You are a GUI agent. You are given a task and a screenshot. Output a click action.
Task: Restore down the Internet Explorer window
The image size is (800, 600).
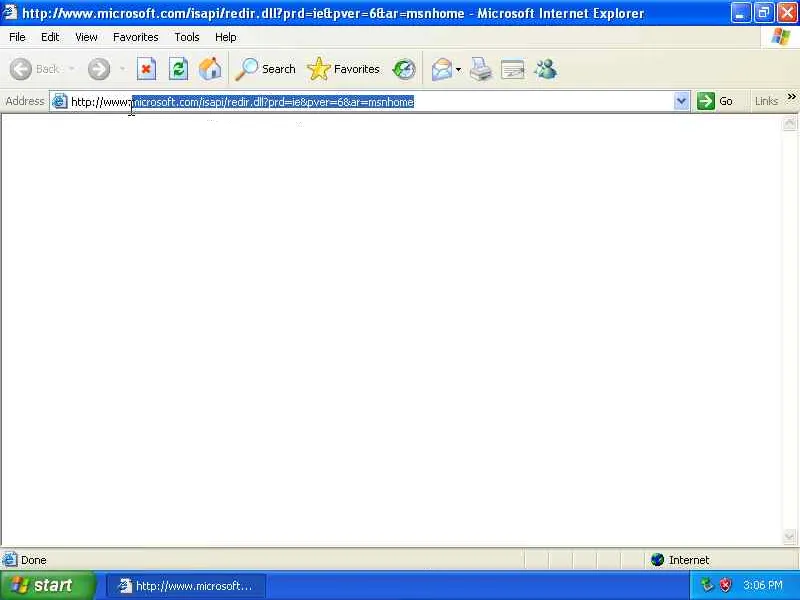click(x=764, y=13)
